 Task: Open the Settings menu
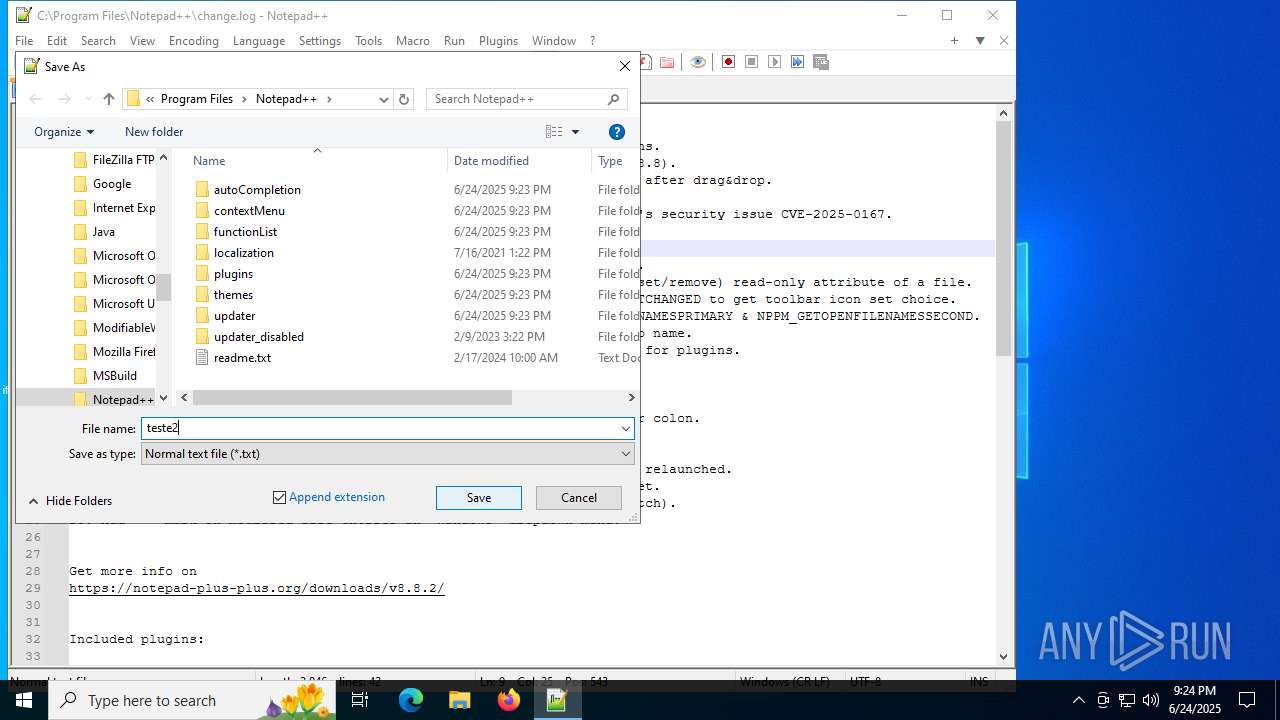point(320,41)
